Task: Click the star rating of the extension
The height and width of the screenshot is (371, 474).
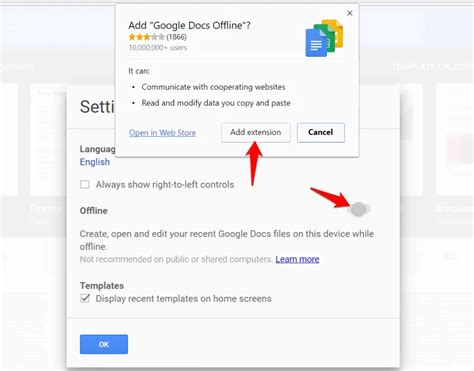Action: (146, 37)
